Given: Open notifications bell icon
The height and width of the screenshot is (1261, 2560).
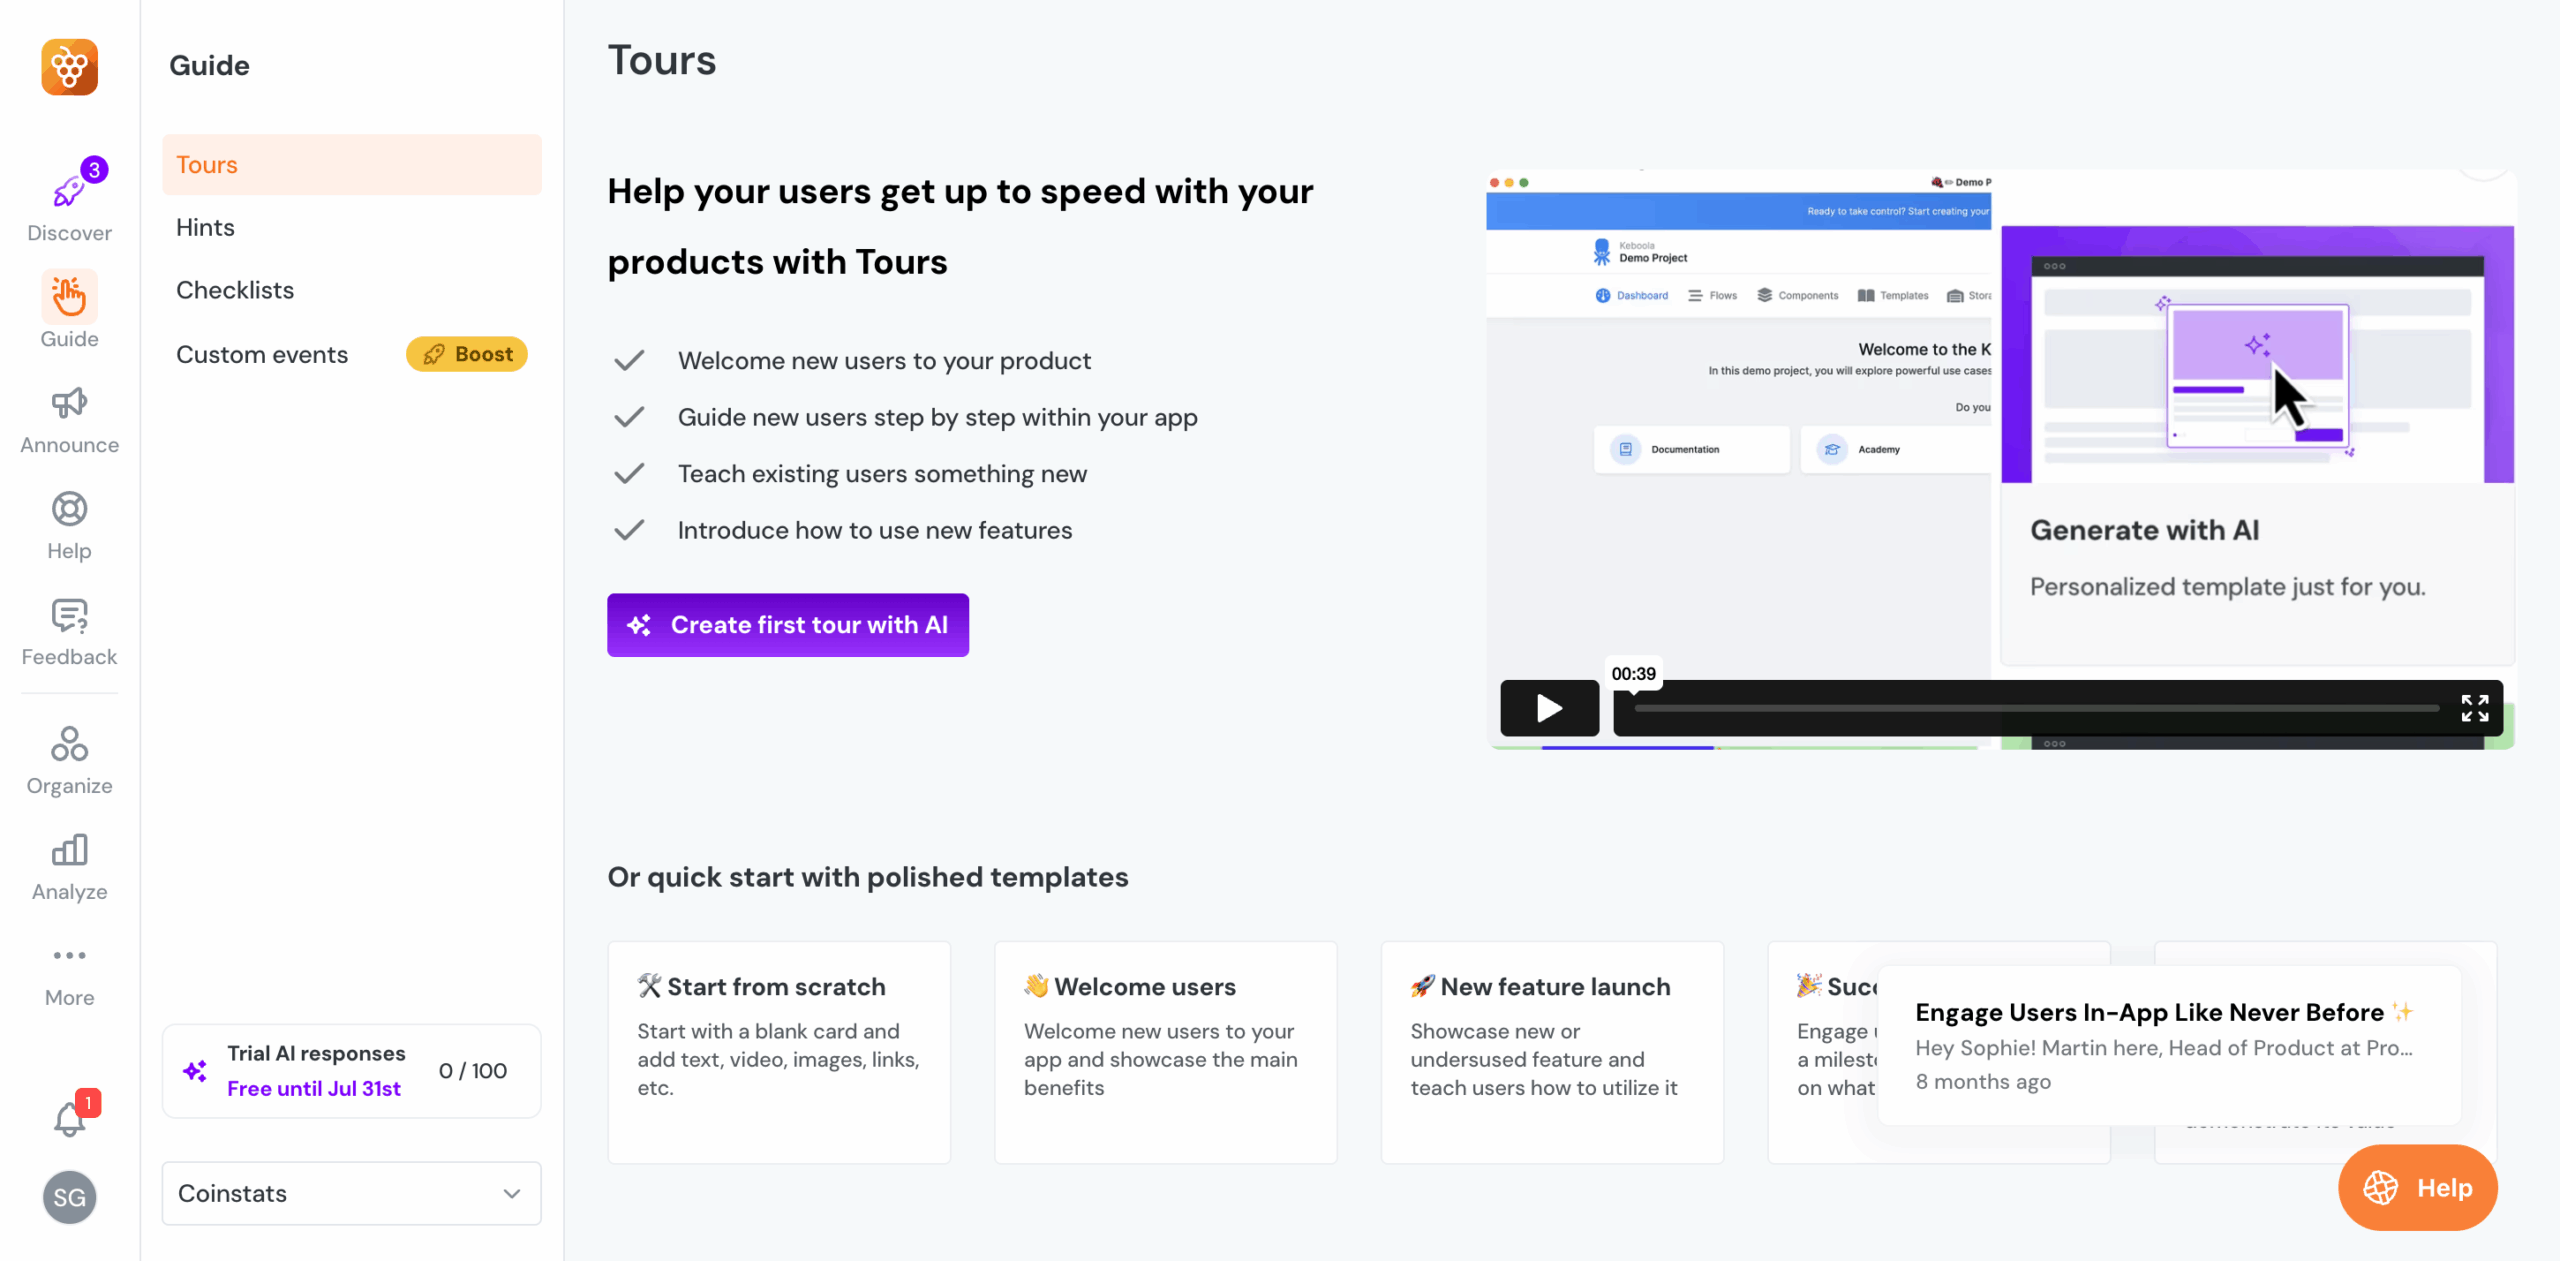Looking at the screenshot, I should tap(69, 1119).
